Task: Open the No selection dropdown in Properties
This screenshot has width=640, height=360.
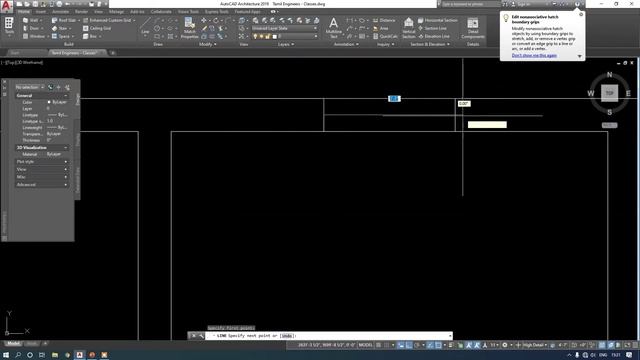Action: click(30, 87)
